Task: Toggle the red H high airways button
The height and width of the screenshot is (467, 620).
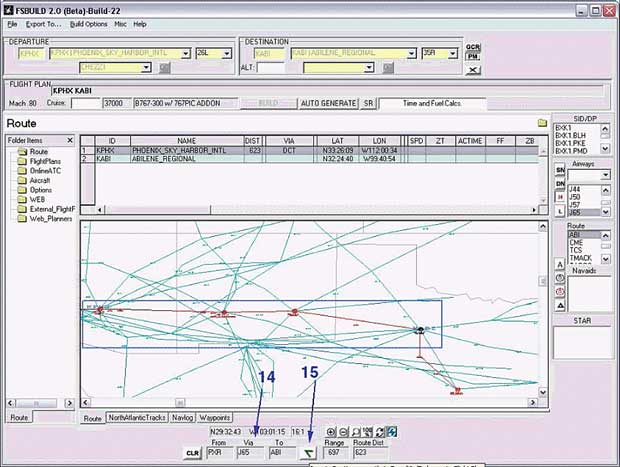Action: [x=560, y=197]
